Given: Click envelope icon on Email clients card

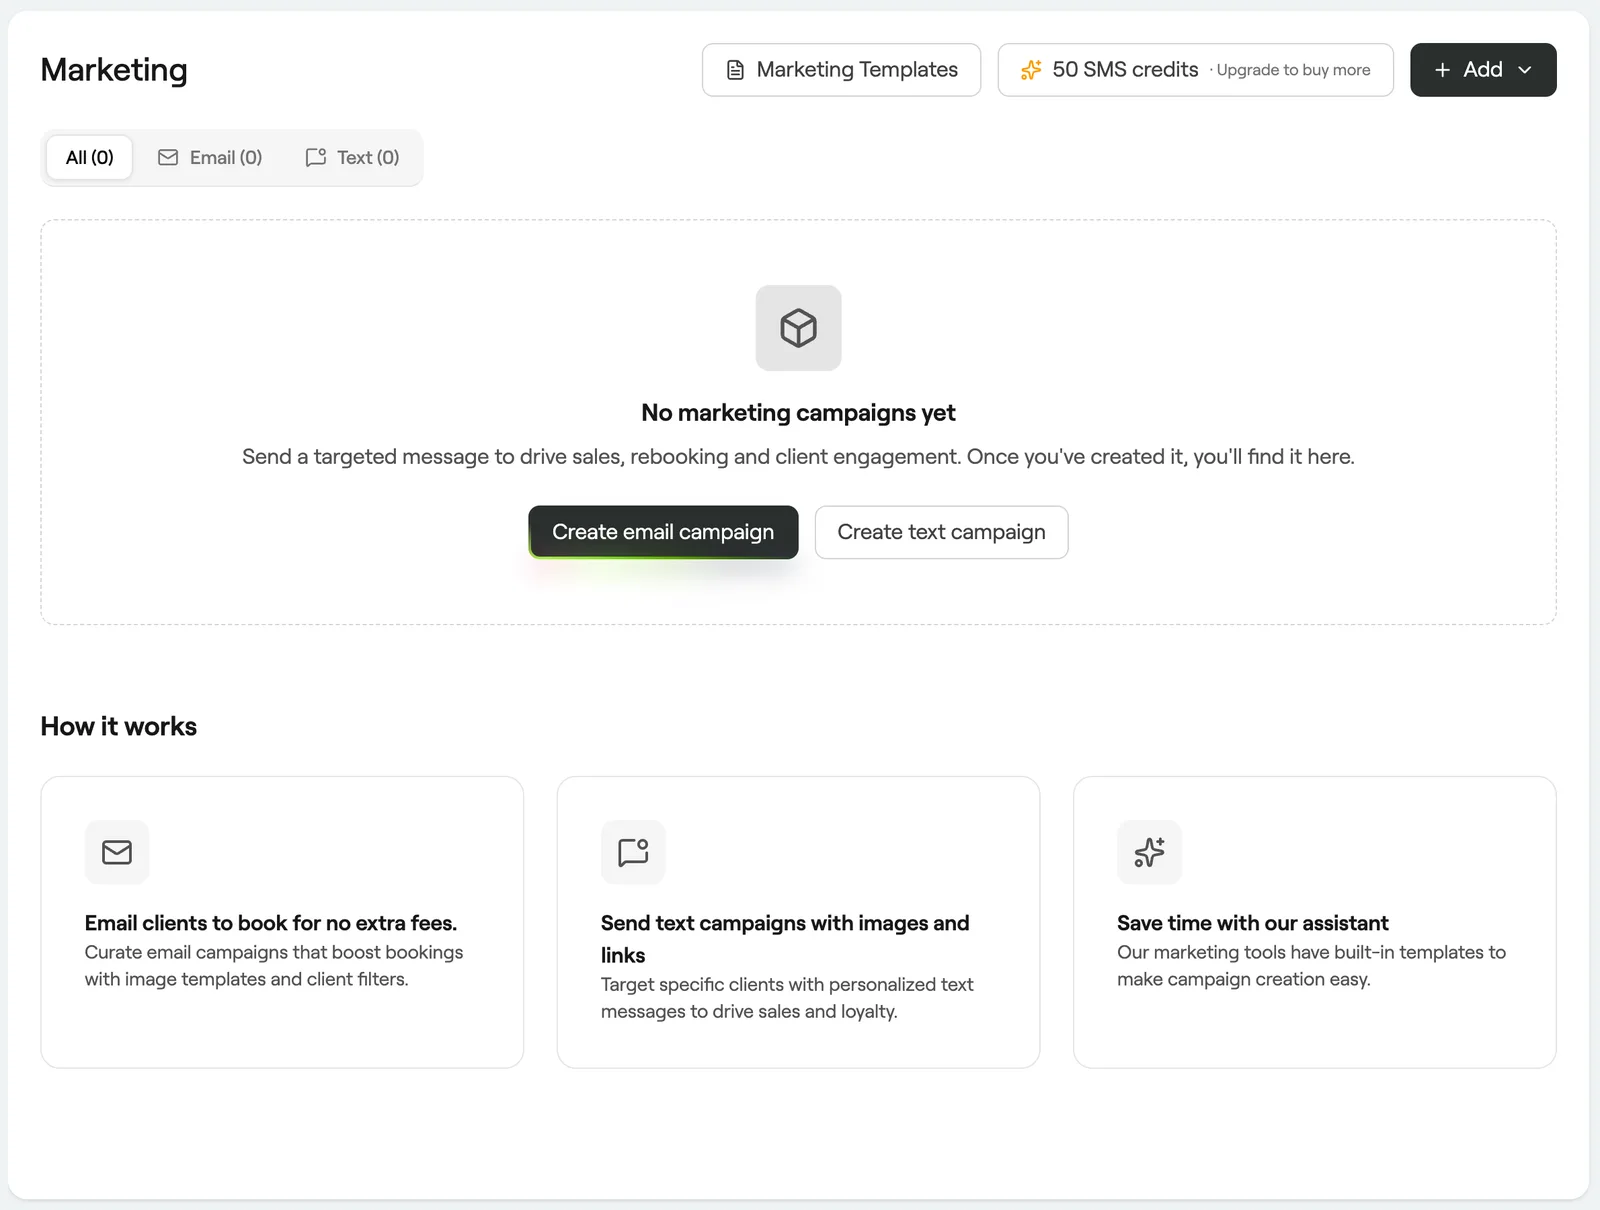Looking at the screenshot, I should (117, 852).
